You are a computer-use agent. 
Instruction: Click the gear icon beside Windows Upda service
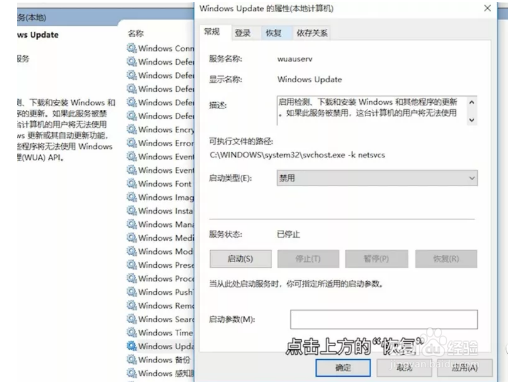(132, 346)
